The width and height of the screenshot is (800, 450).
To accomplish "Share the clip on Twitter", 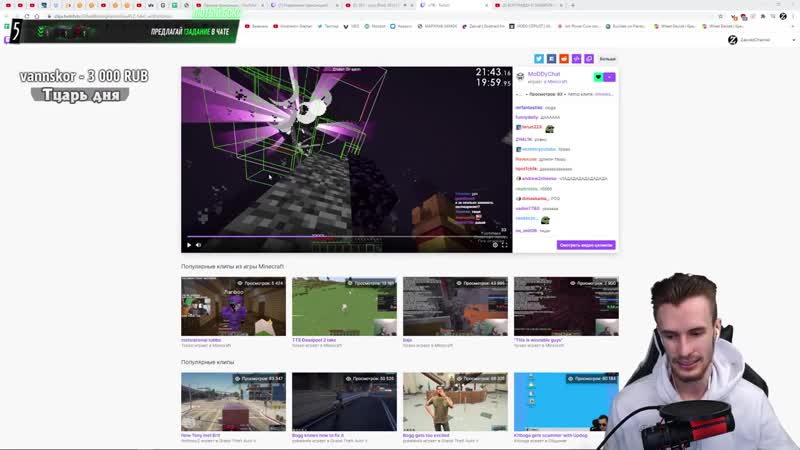I will 539,59.
